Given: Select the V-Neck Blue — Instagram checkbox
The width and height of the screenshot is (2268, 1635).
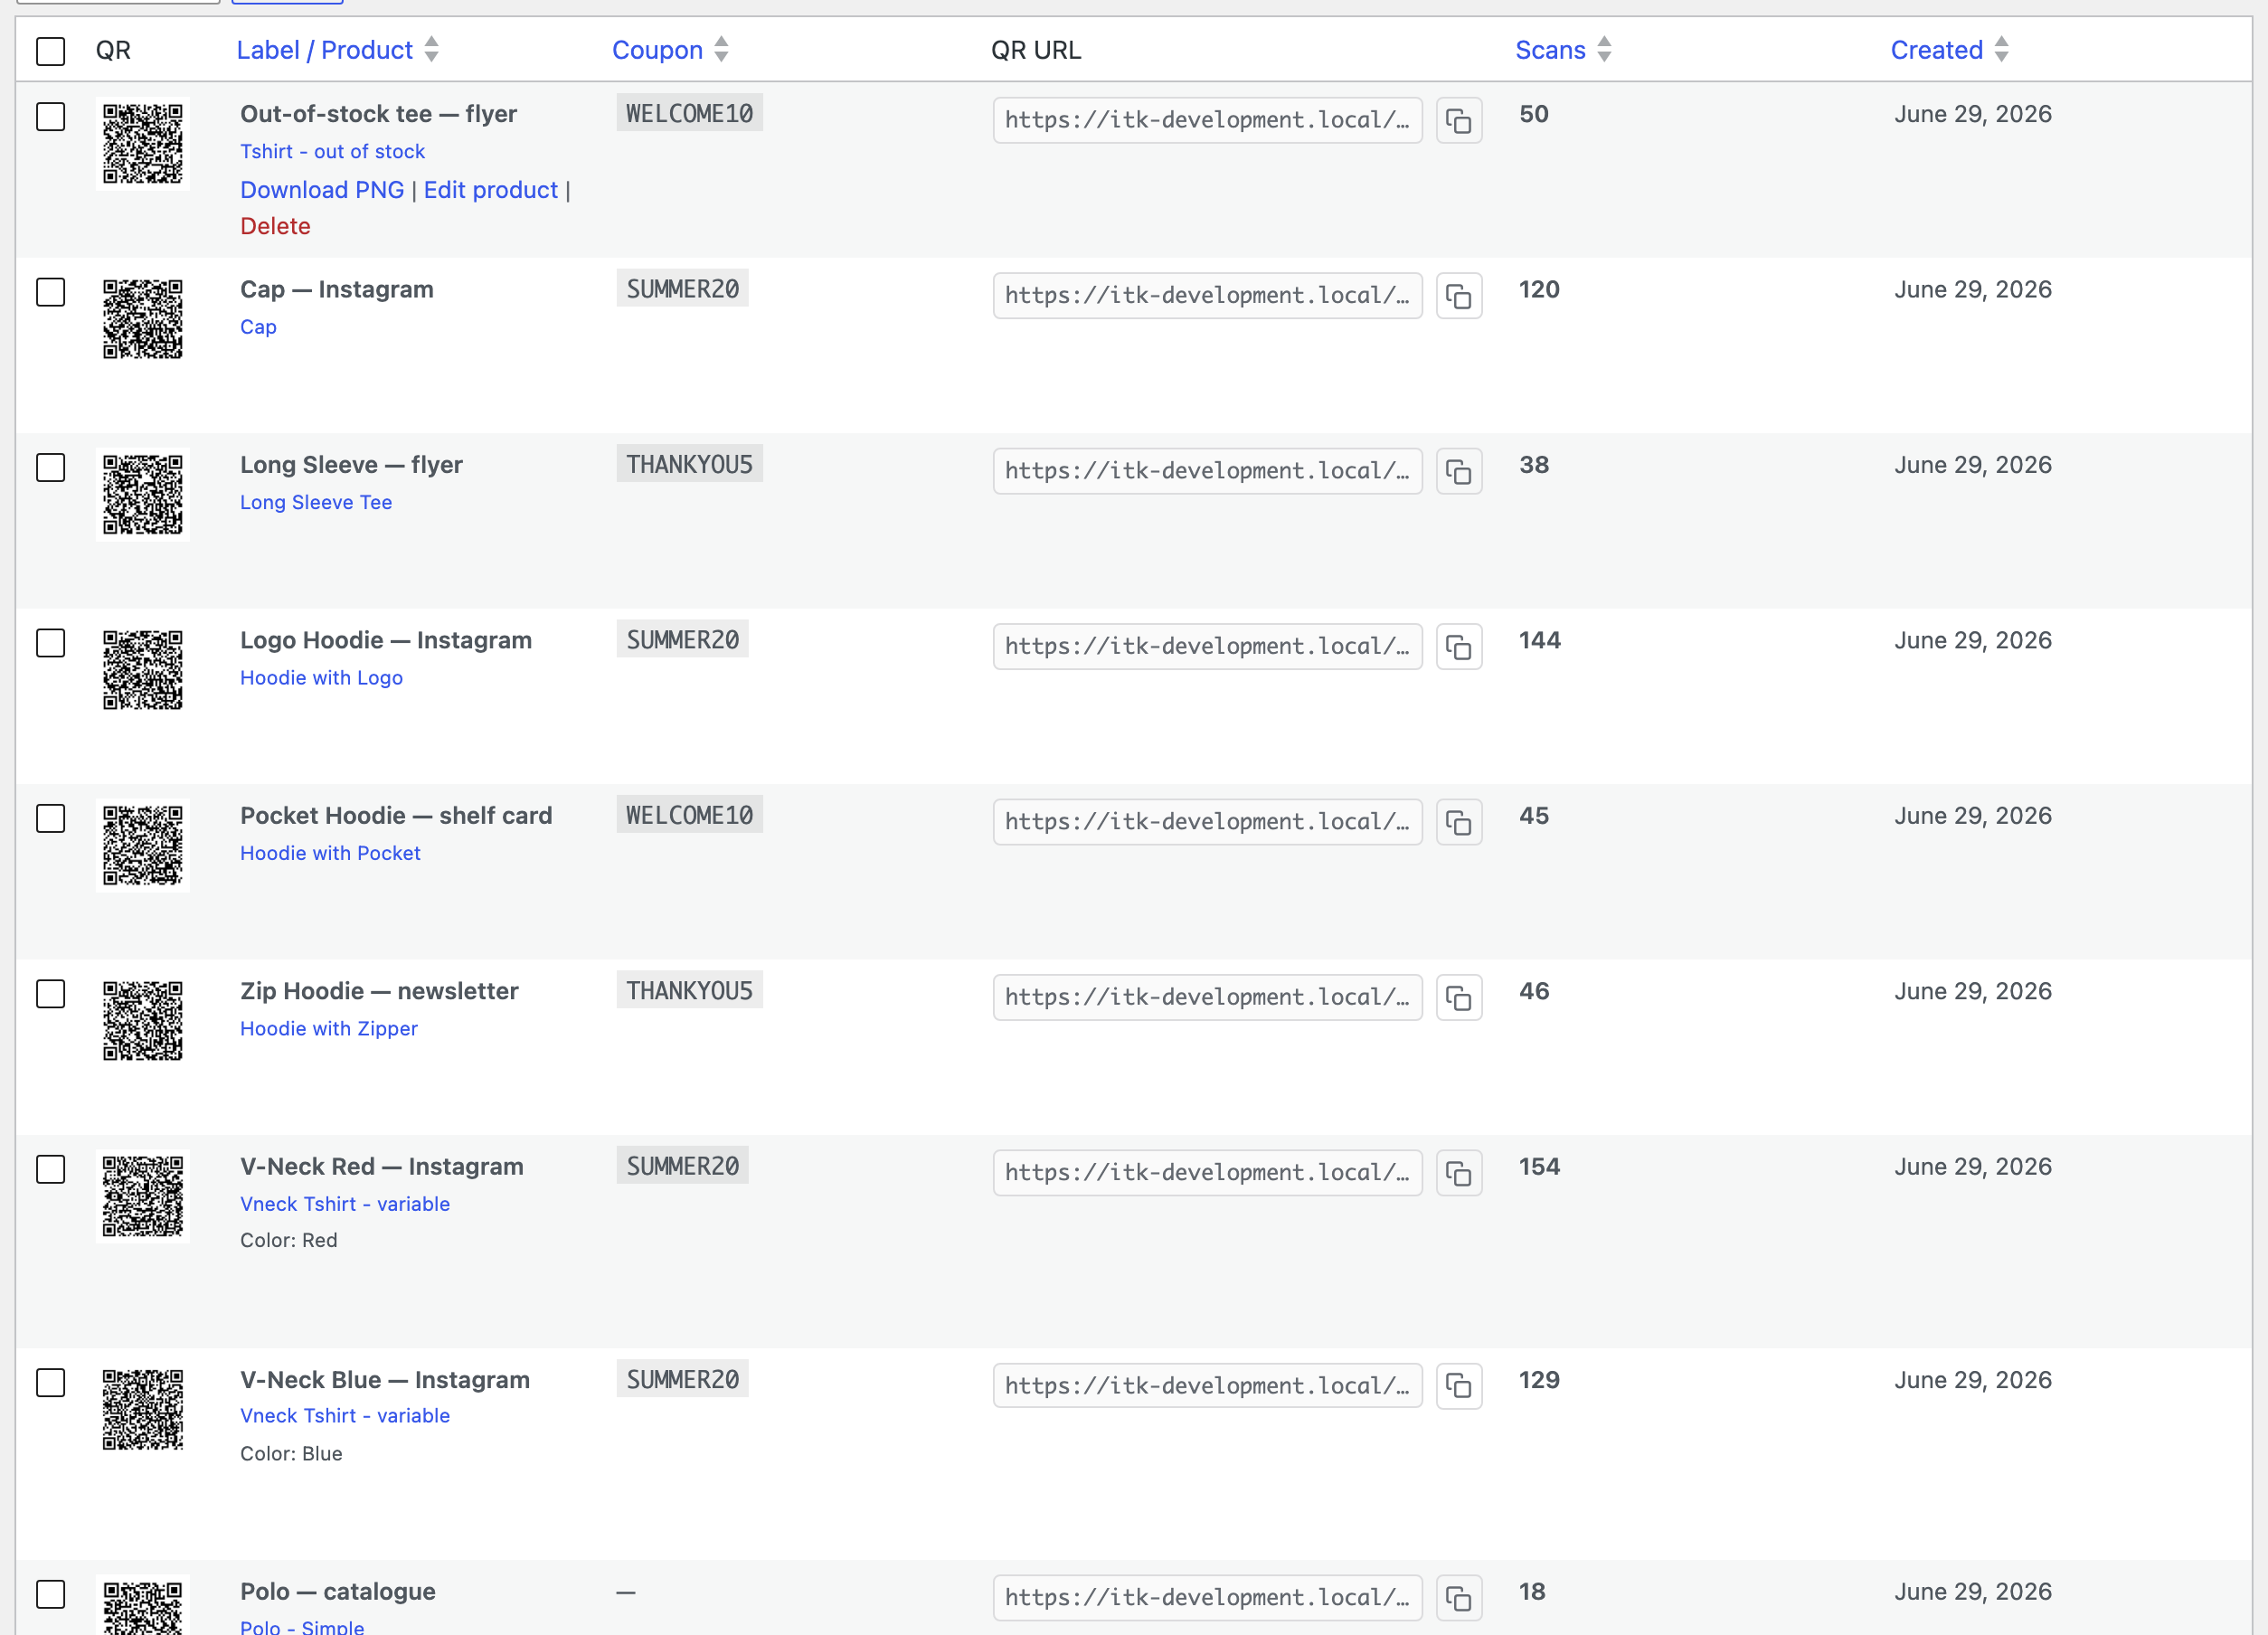Looking at the screenshot, I should tap(50, 1383).
